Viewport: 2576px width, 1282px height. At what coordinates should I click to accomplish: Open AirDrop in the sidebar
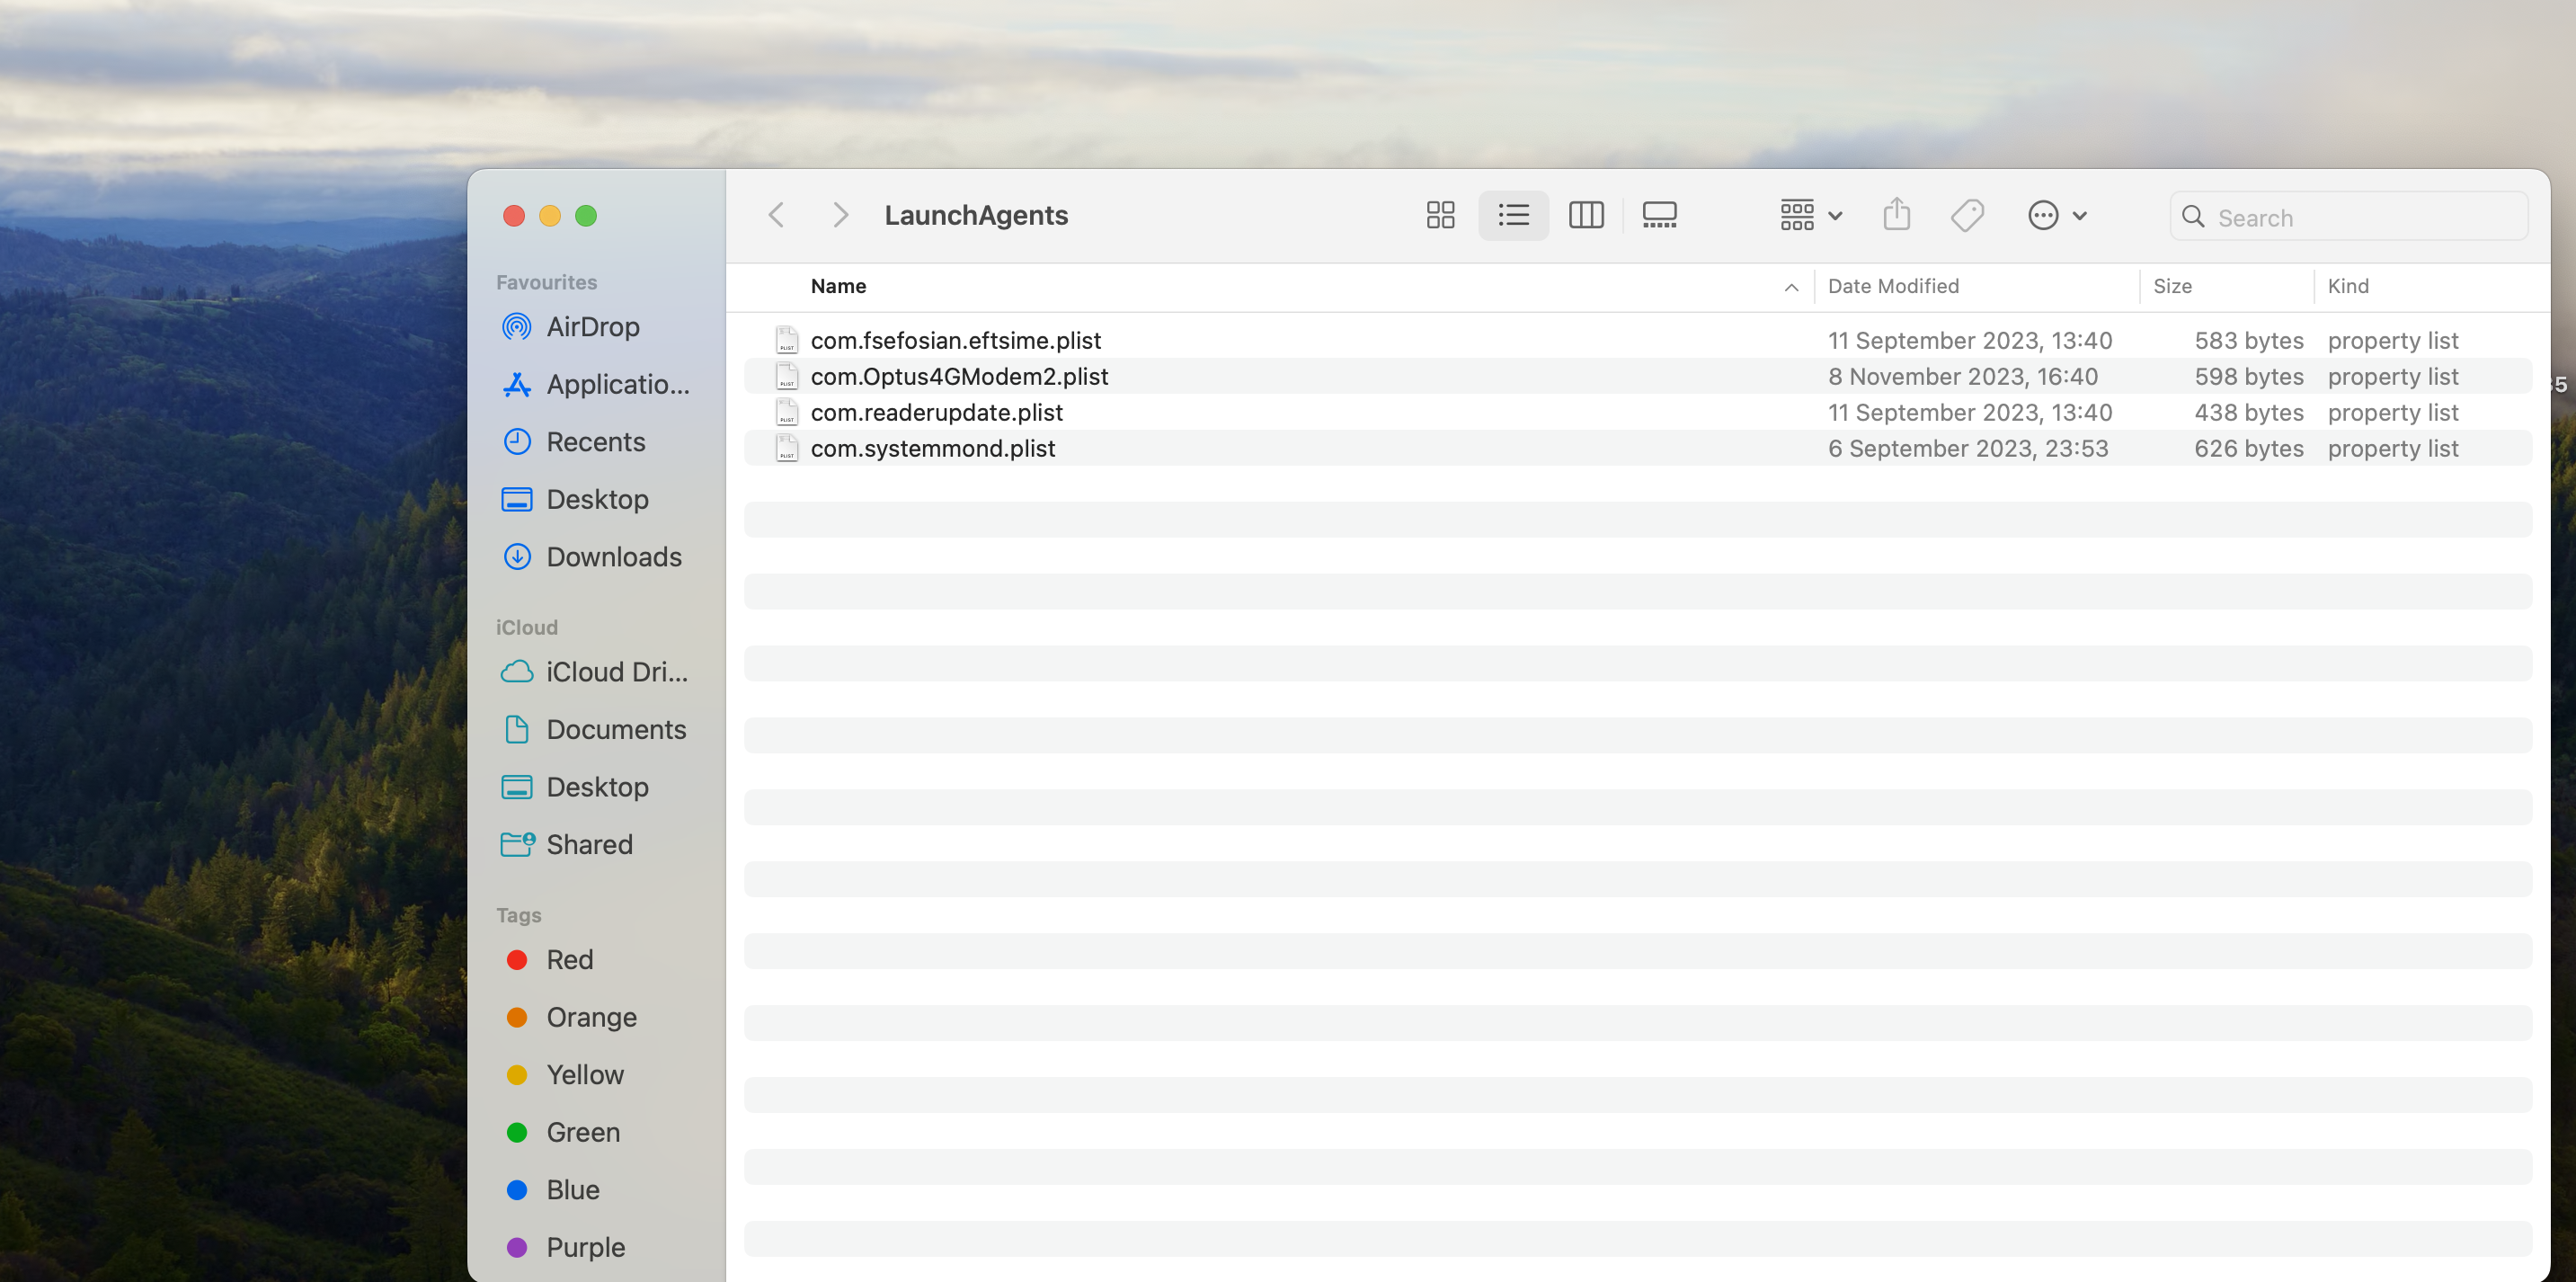[x=592, y=327]
